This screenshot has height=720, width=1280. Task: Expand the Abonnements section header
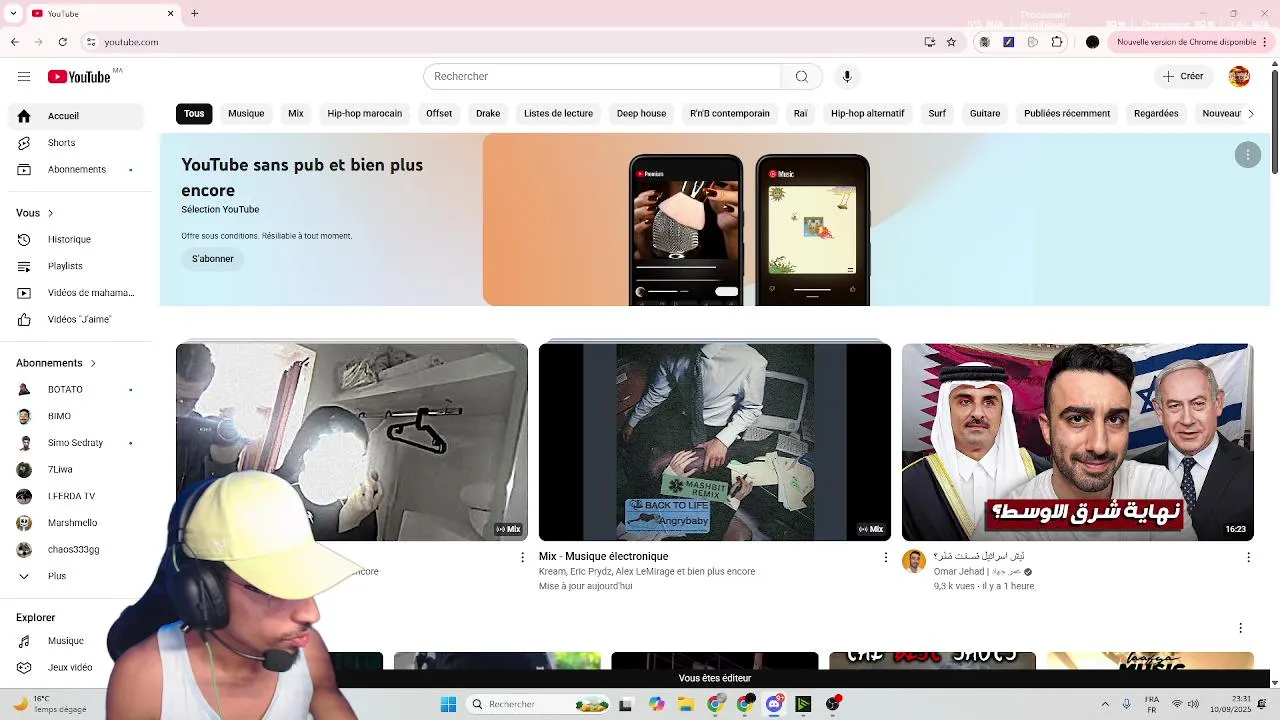(x=56, y=363)
